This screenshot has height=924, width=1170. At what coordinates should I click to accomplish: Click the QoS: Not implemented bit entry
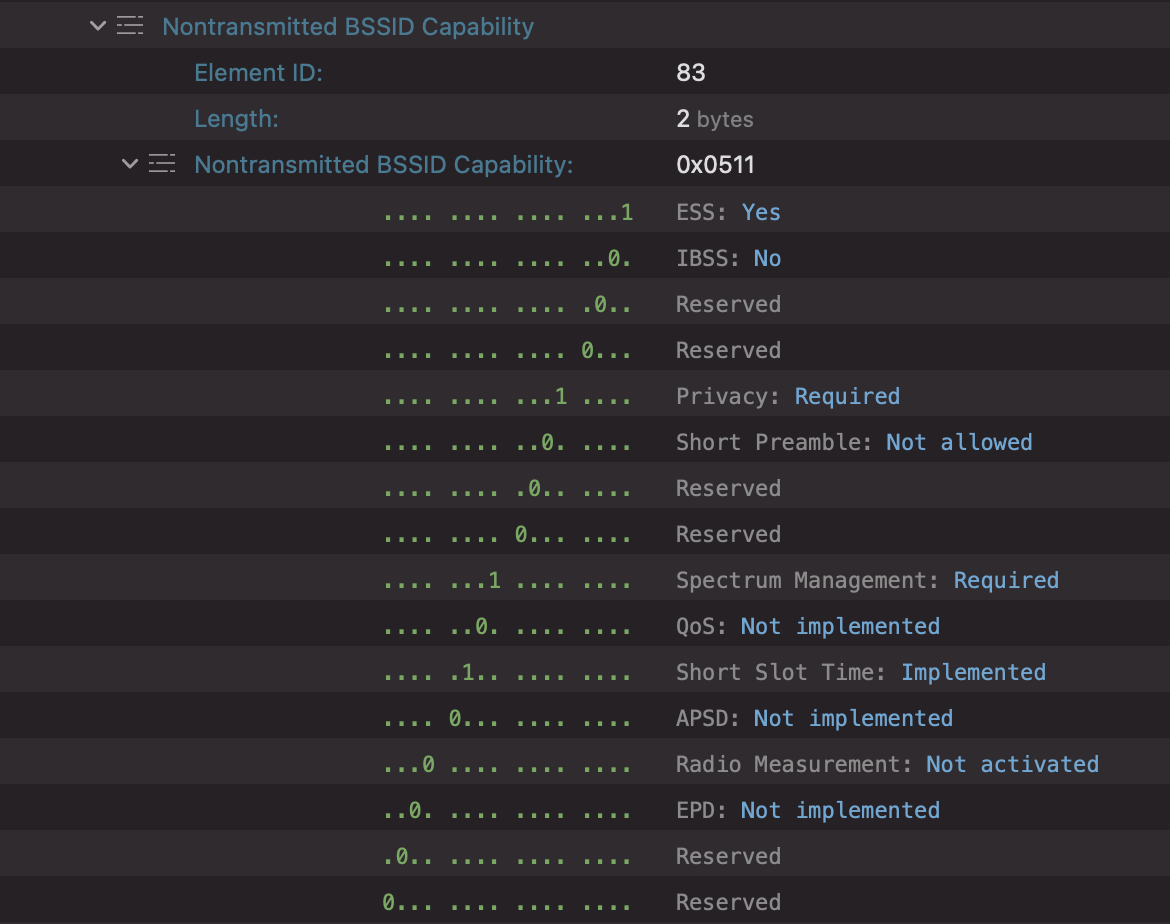[x=808, y=625]
